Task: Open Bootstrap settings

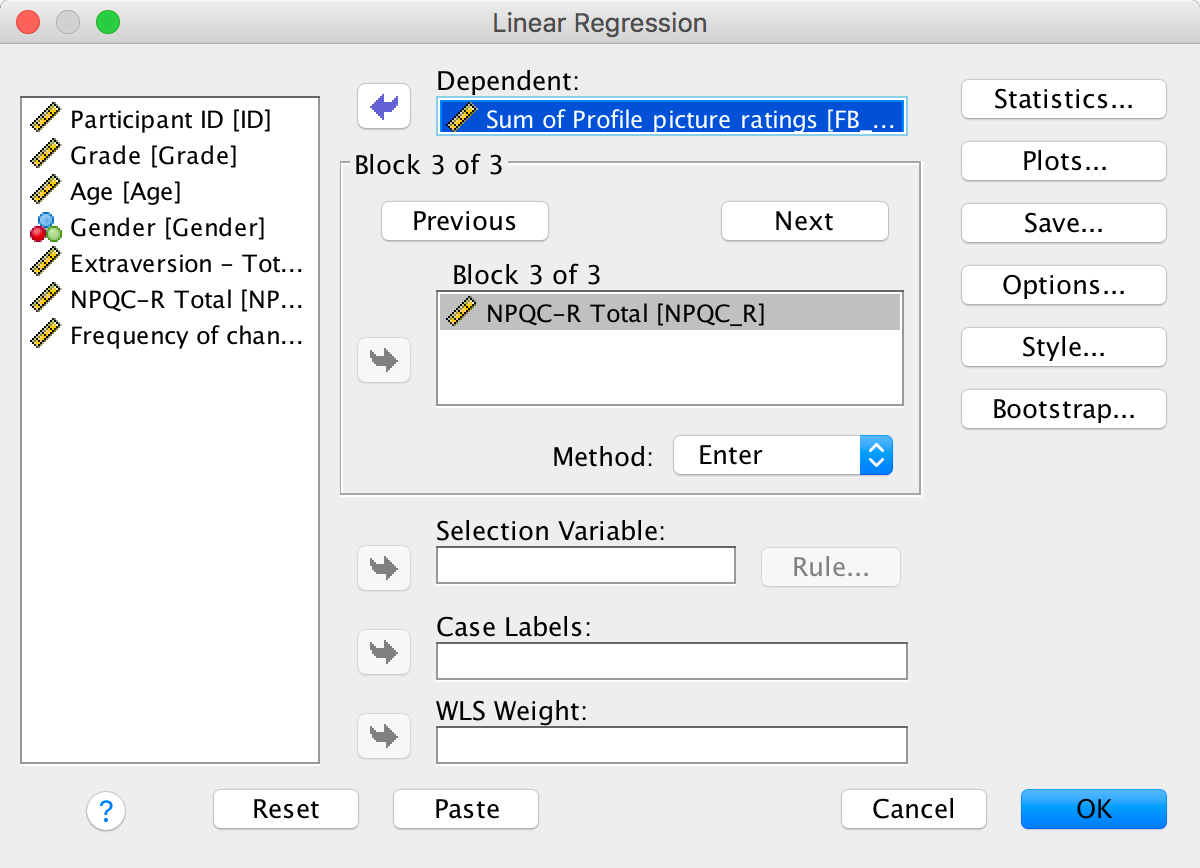Action: pos(1063,409)
